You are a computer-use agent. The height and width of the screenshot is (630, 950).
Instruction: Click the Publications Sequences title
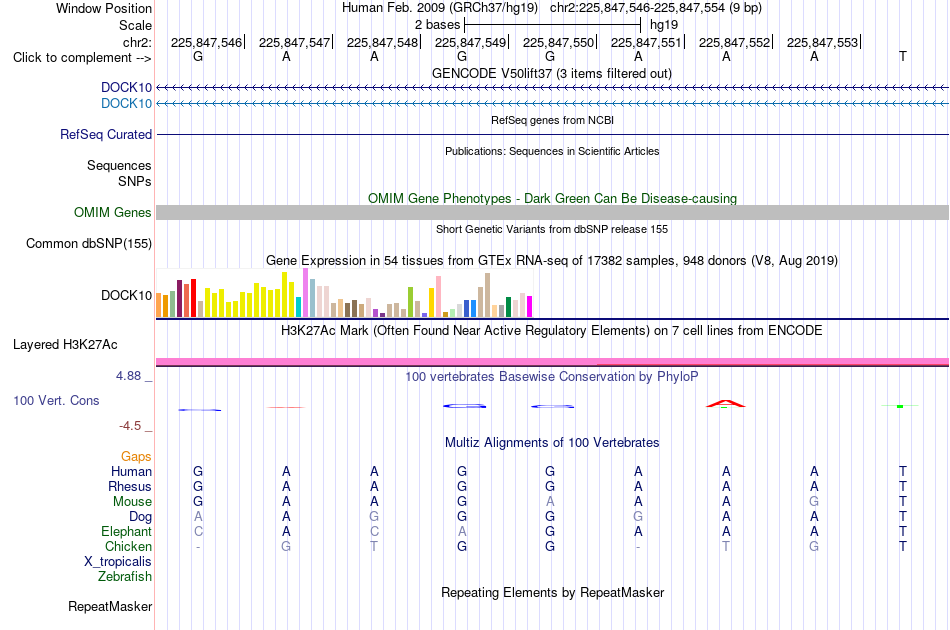click(x=551, y=151)
